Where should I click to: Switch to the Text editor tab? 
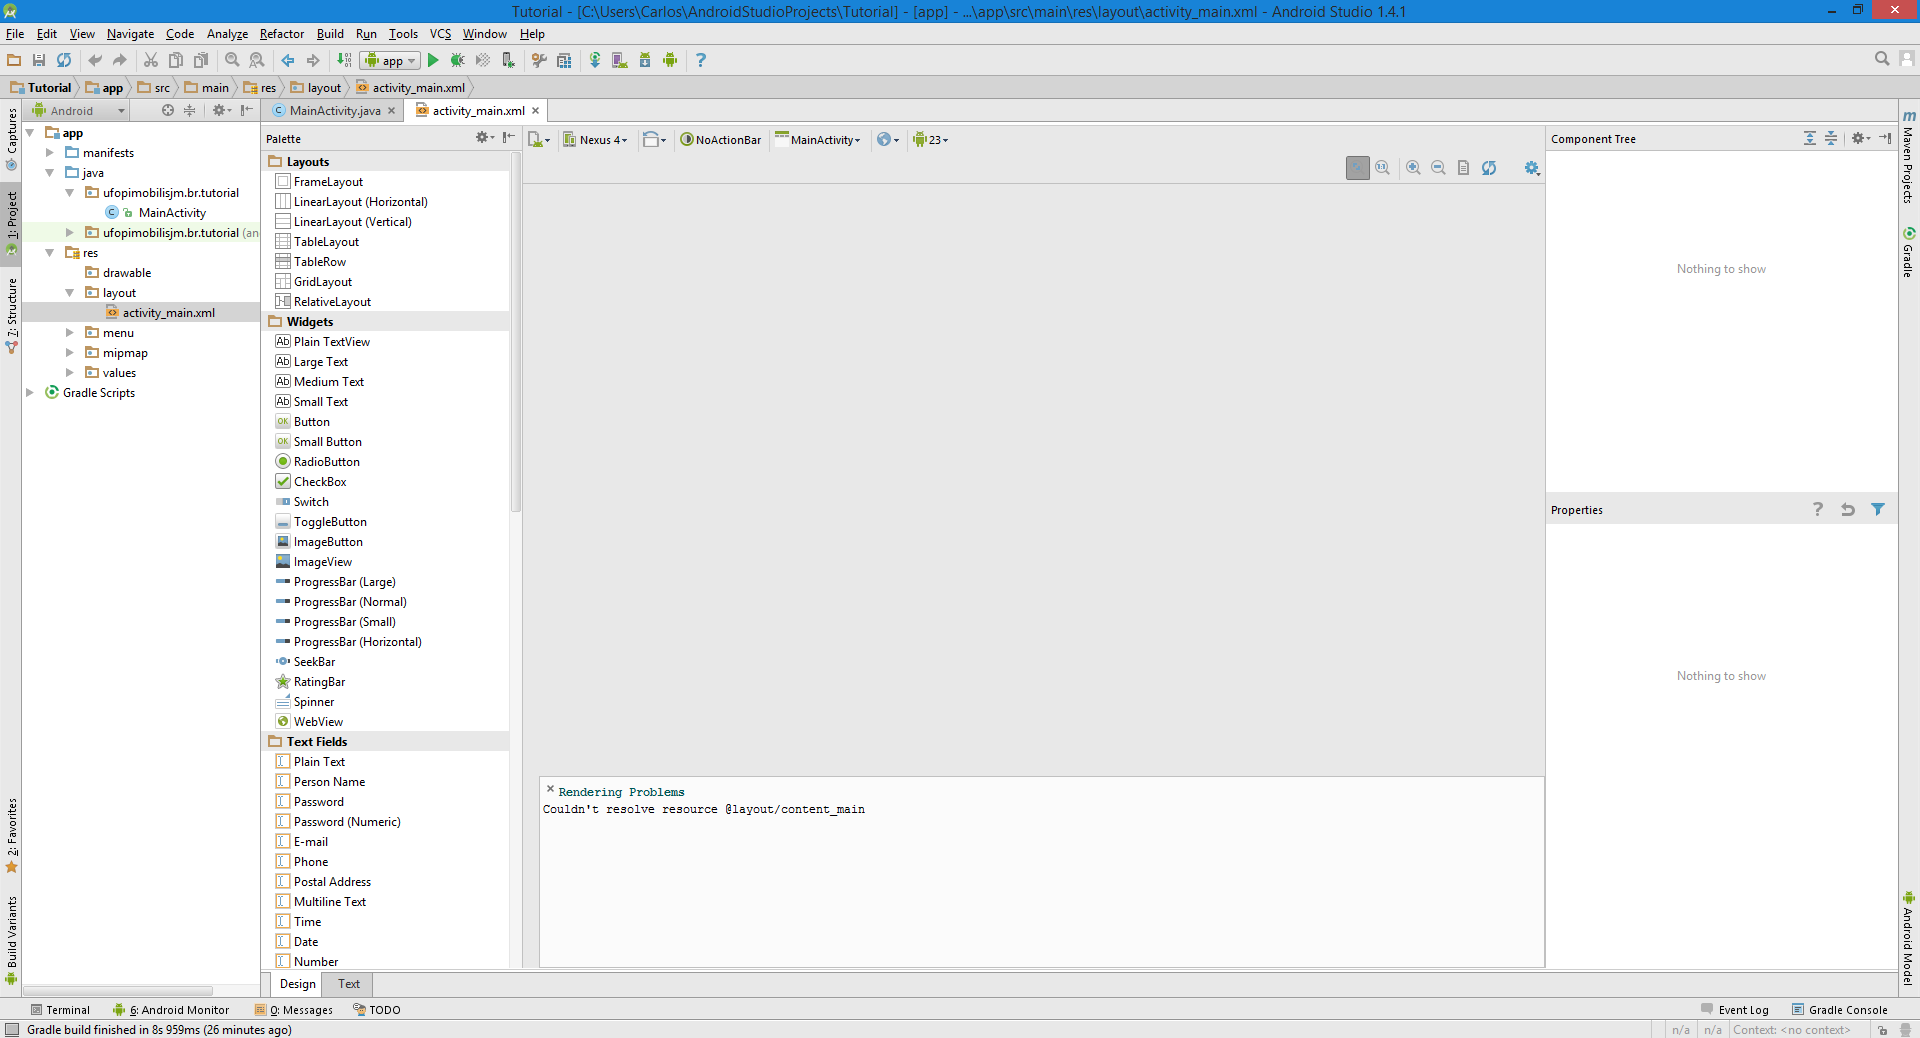tap(349, 984)
